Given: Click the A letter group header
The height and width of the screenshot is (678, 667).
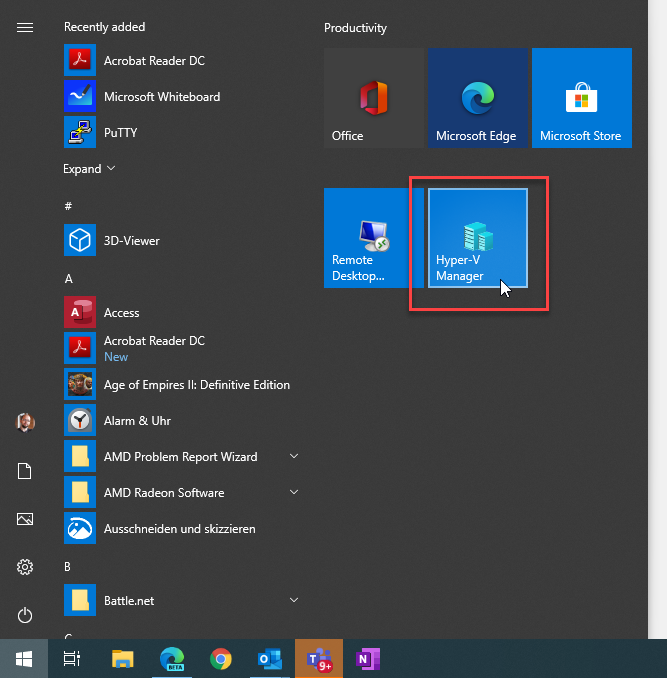Looking at the screenshot, I should point(68,279).
